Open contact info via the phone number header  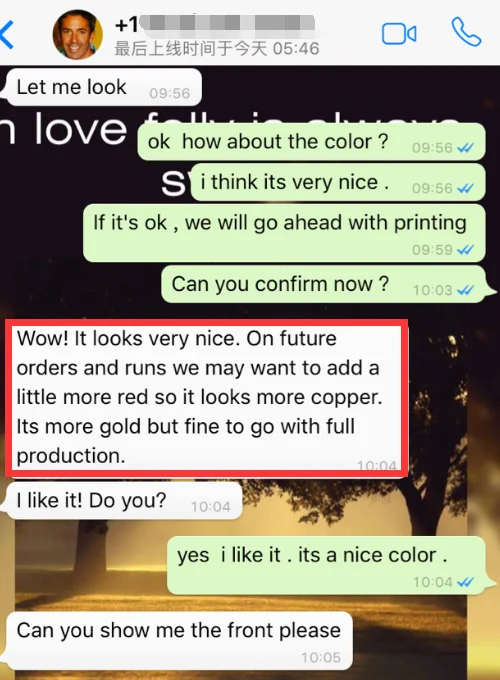coord(215,23)
